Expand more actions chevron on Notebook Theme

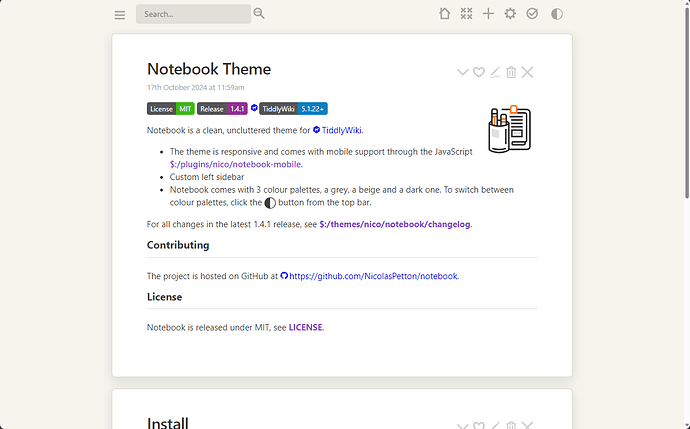[x=462, y=72]
